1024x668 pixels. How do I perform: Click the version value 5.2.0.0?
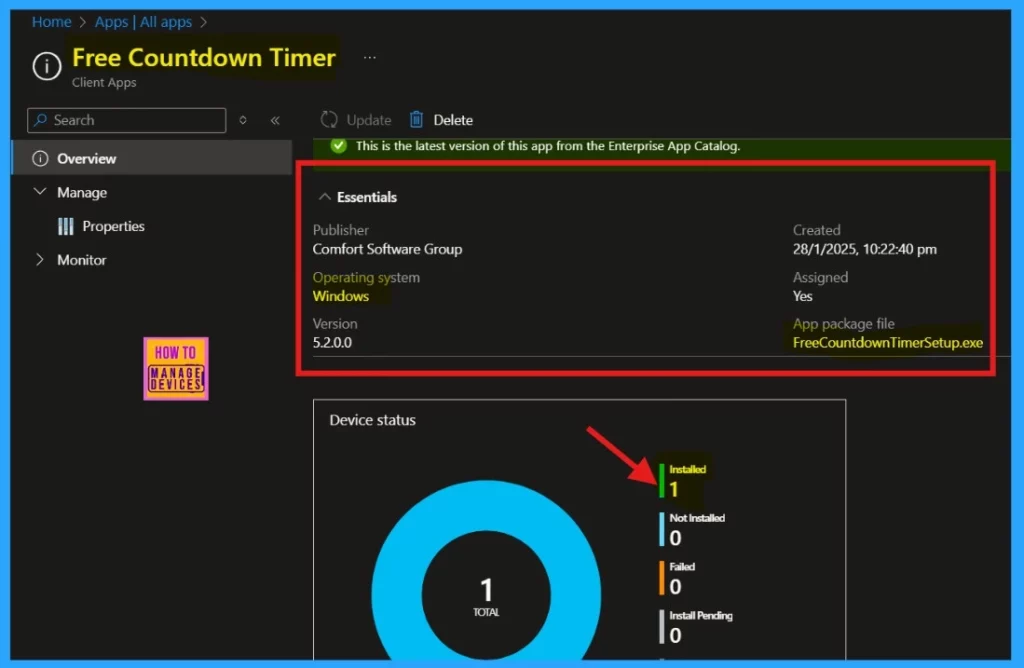[332, 343]
